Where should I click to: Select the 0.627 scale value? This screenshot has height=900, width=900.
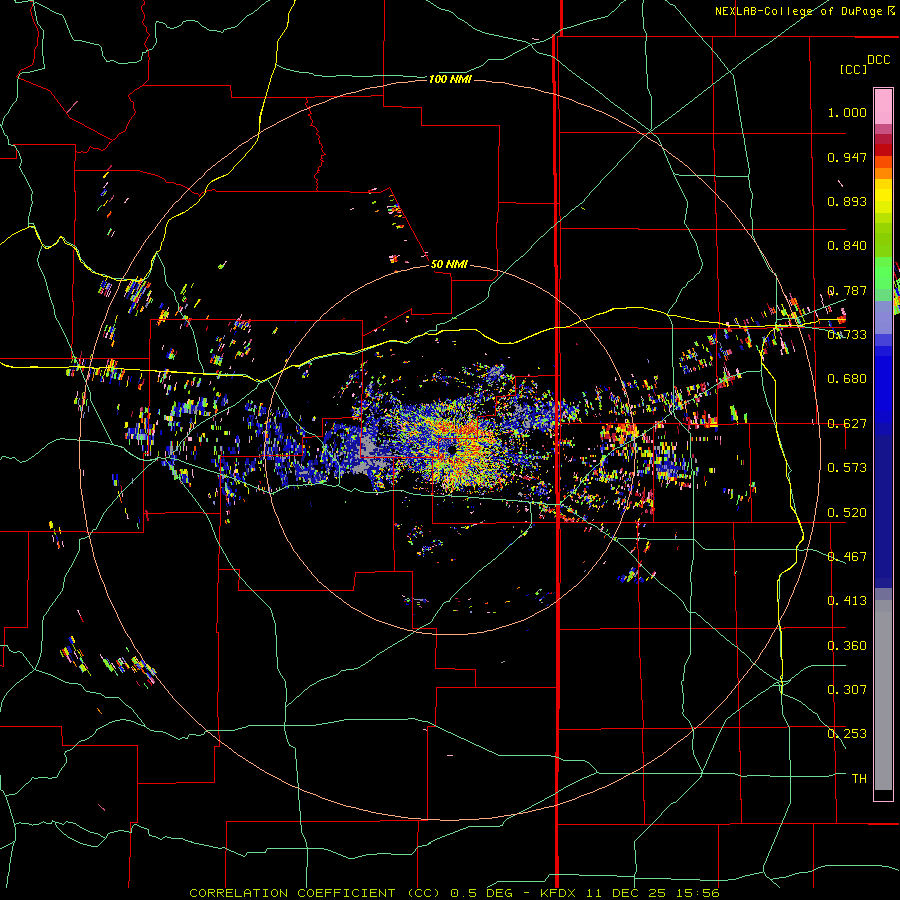847,424
